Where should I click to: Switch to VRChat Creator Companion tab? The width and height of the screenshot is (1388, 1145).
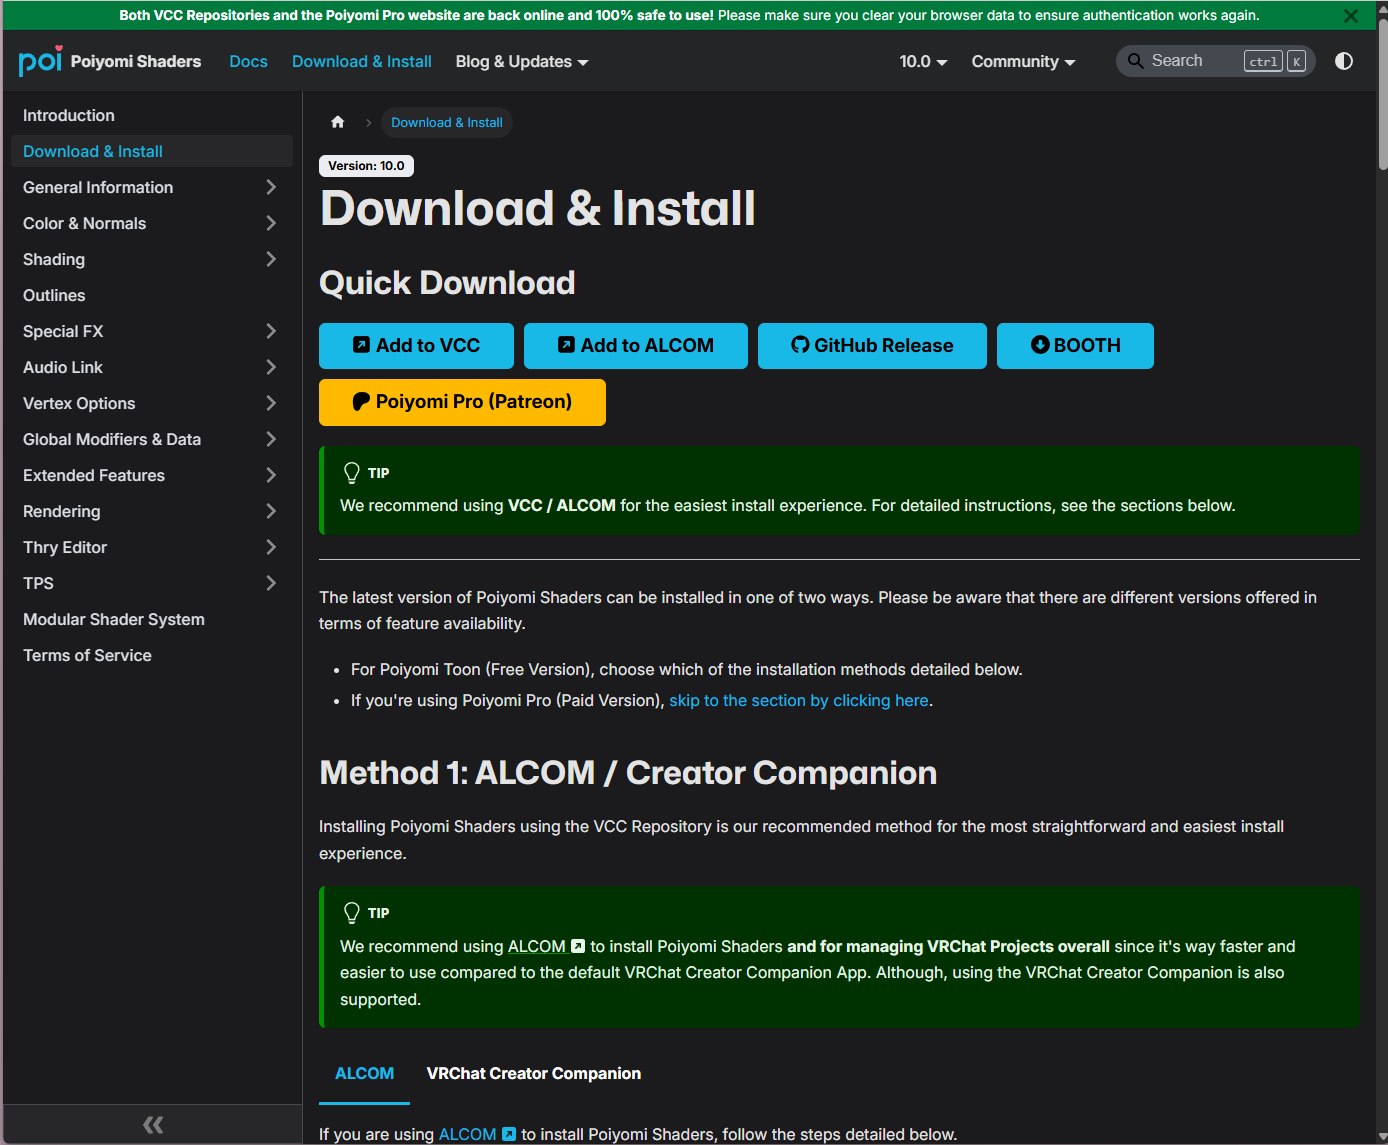[534, 1074]
